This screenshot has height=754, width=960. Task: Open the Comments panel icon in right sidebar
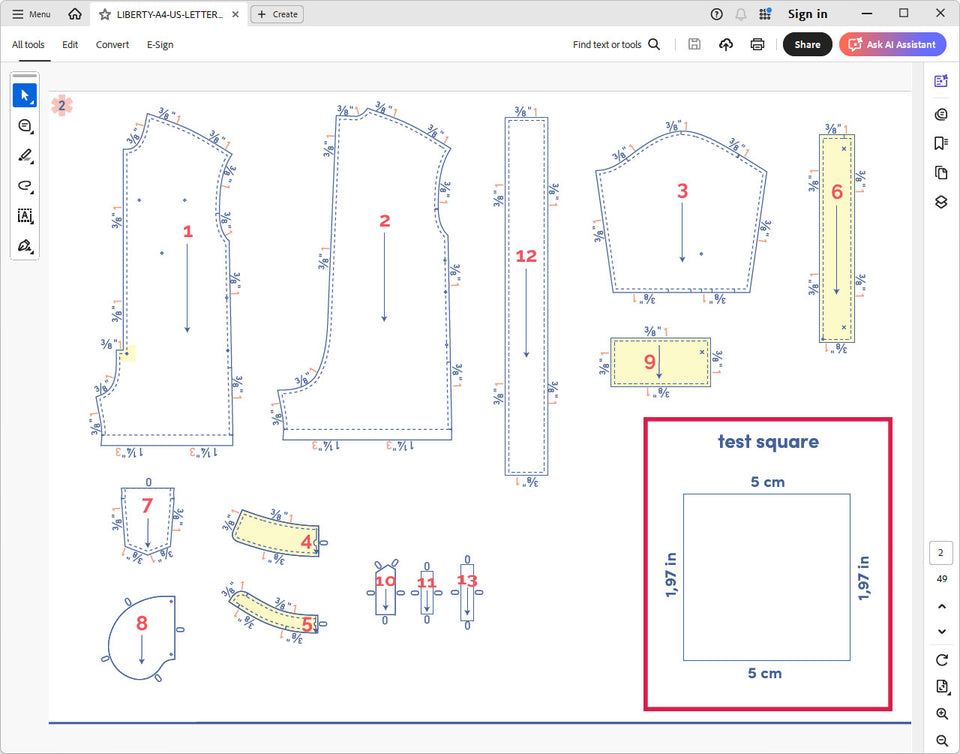click(941, 114)
